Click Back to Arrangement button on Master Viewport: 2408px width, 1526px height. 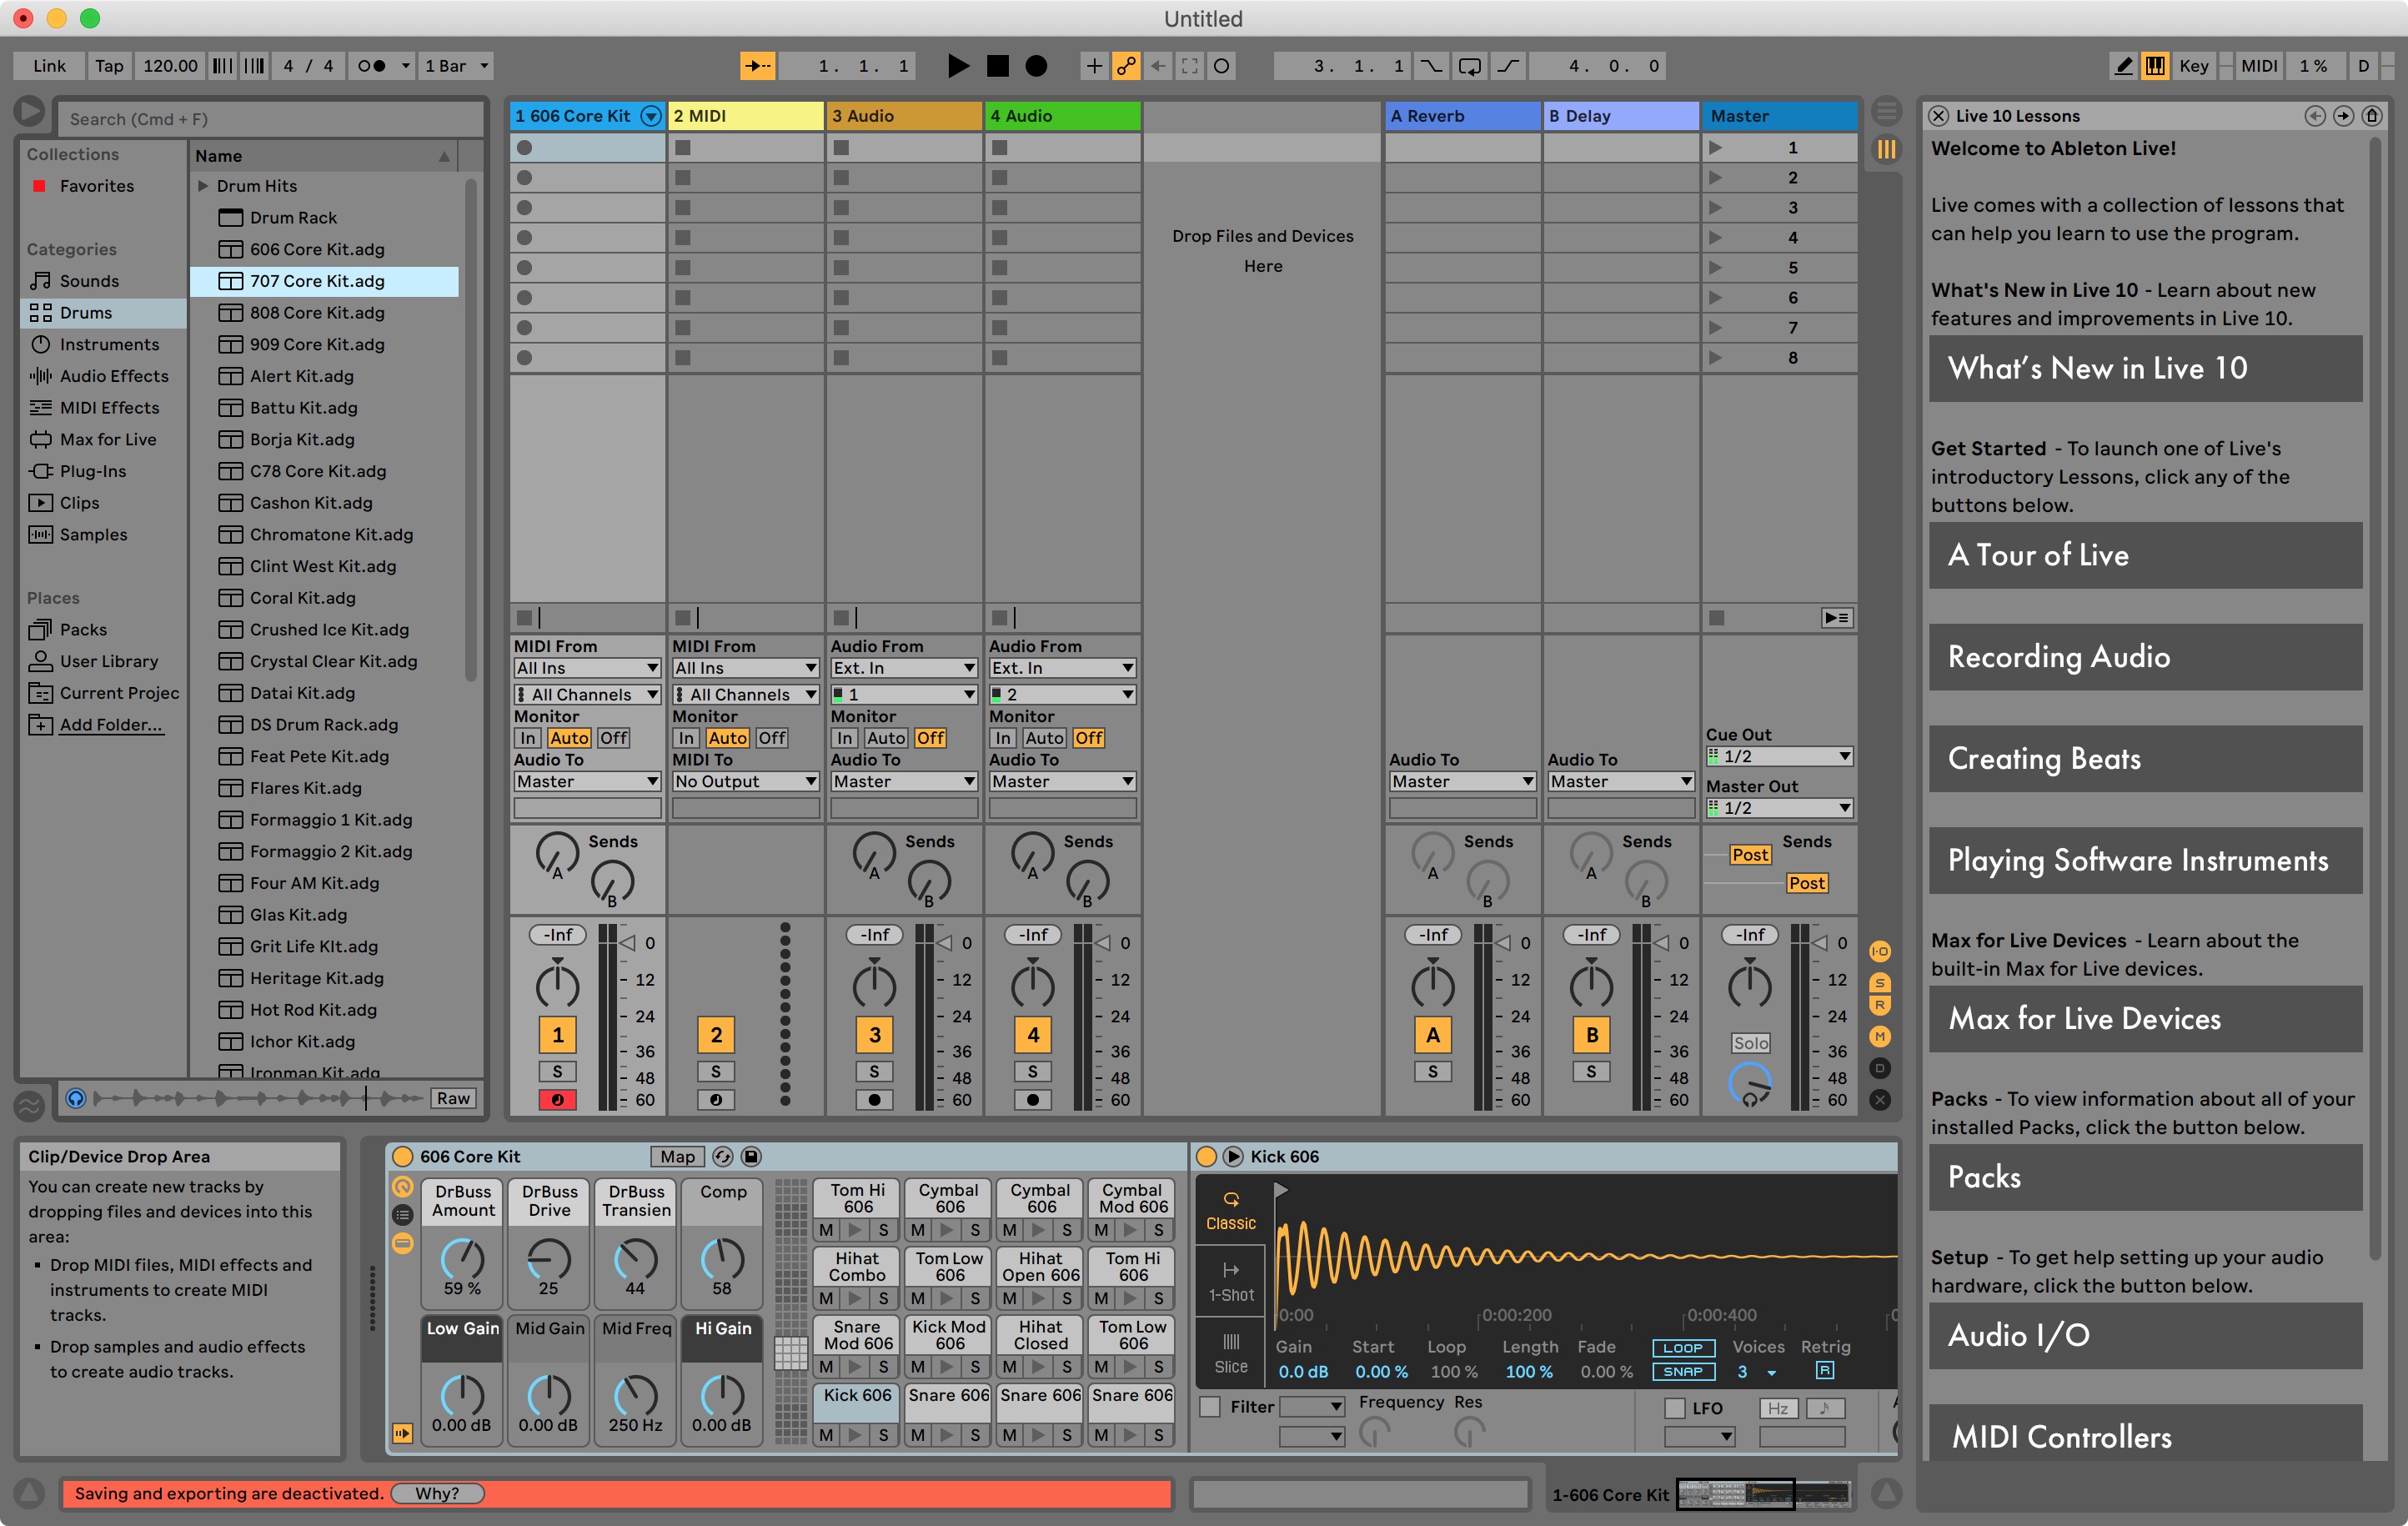tap(1837, 618)
